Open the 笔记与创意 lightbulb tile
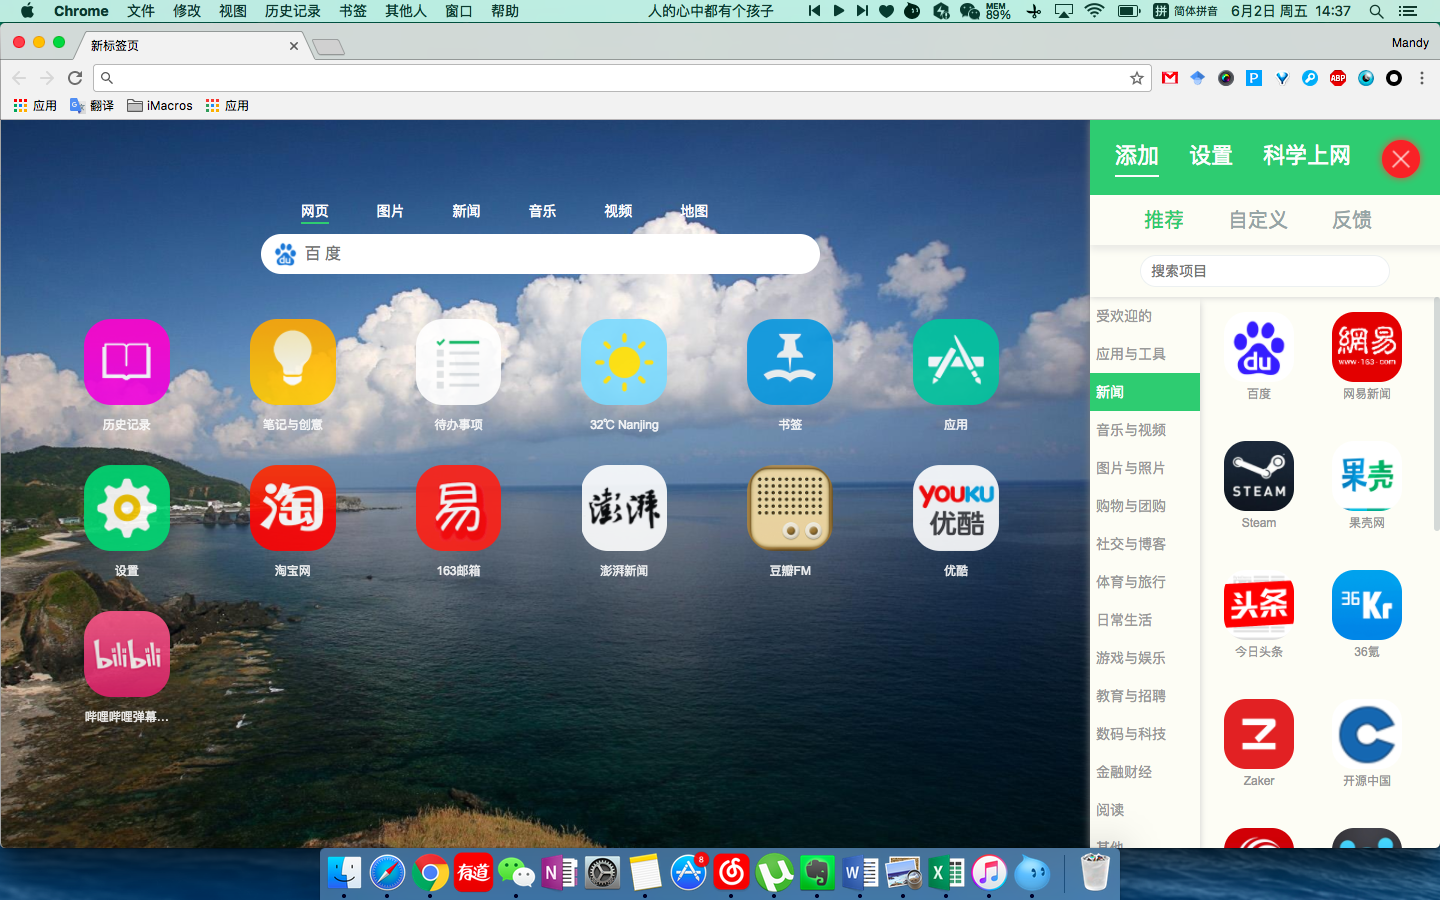The image size is (1440, 900). [292, 362]
